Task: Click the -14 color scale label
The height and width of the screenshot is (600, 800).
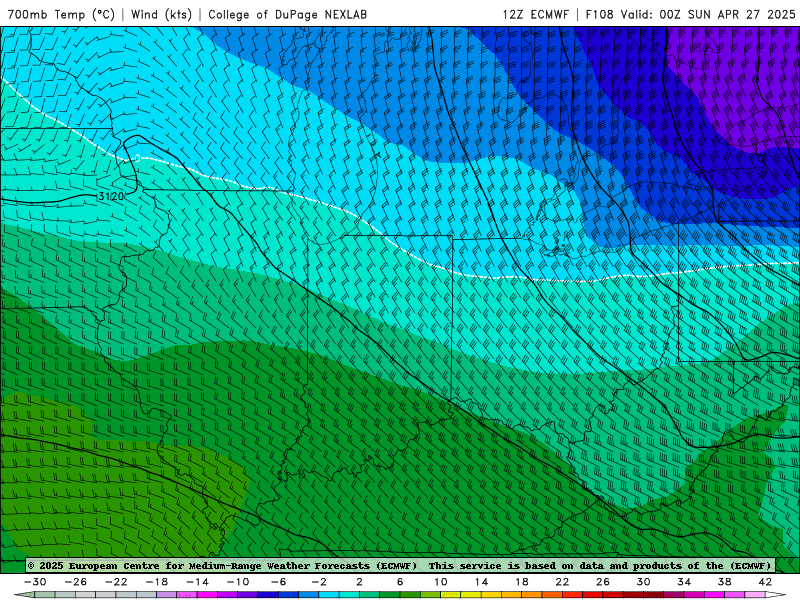Action: (x=197, y=582)
